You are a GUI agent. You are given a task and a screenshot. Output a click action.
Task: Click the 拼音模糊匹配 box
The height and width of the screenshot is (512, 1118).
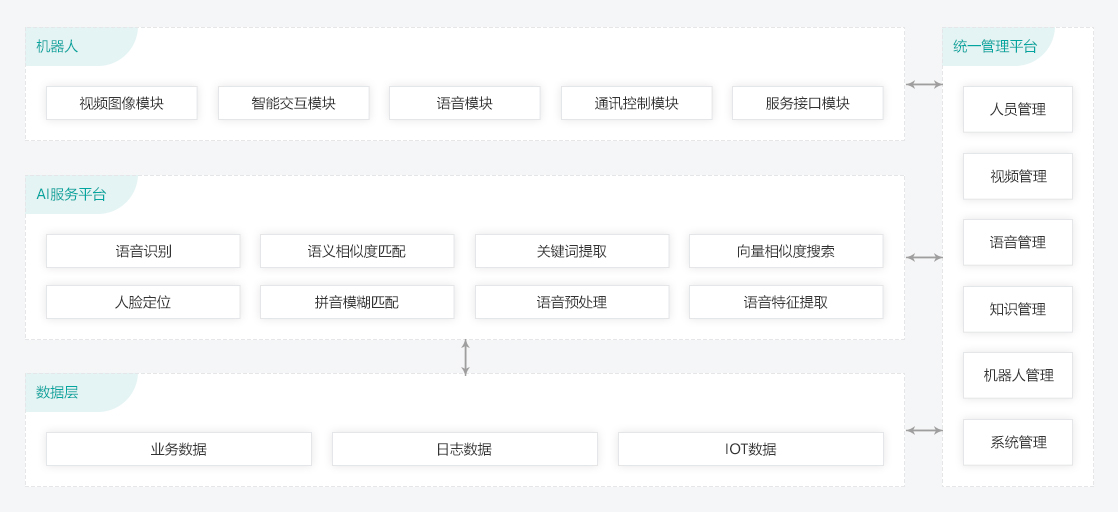(x=357, y=302)
